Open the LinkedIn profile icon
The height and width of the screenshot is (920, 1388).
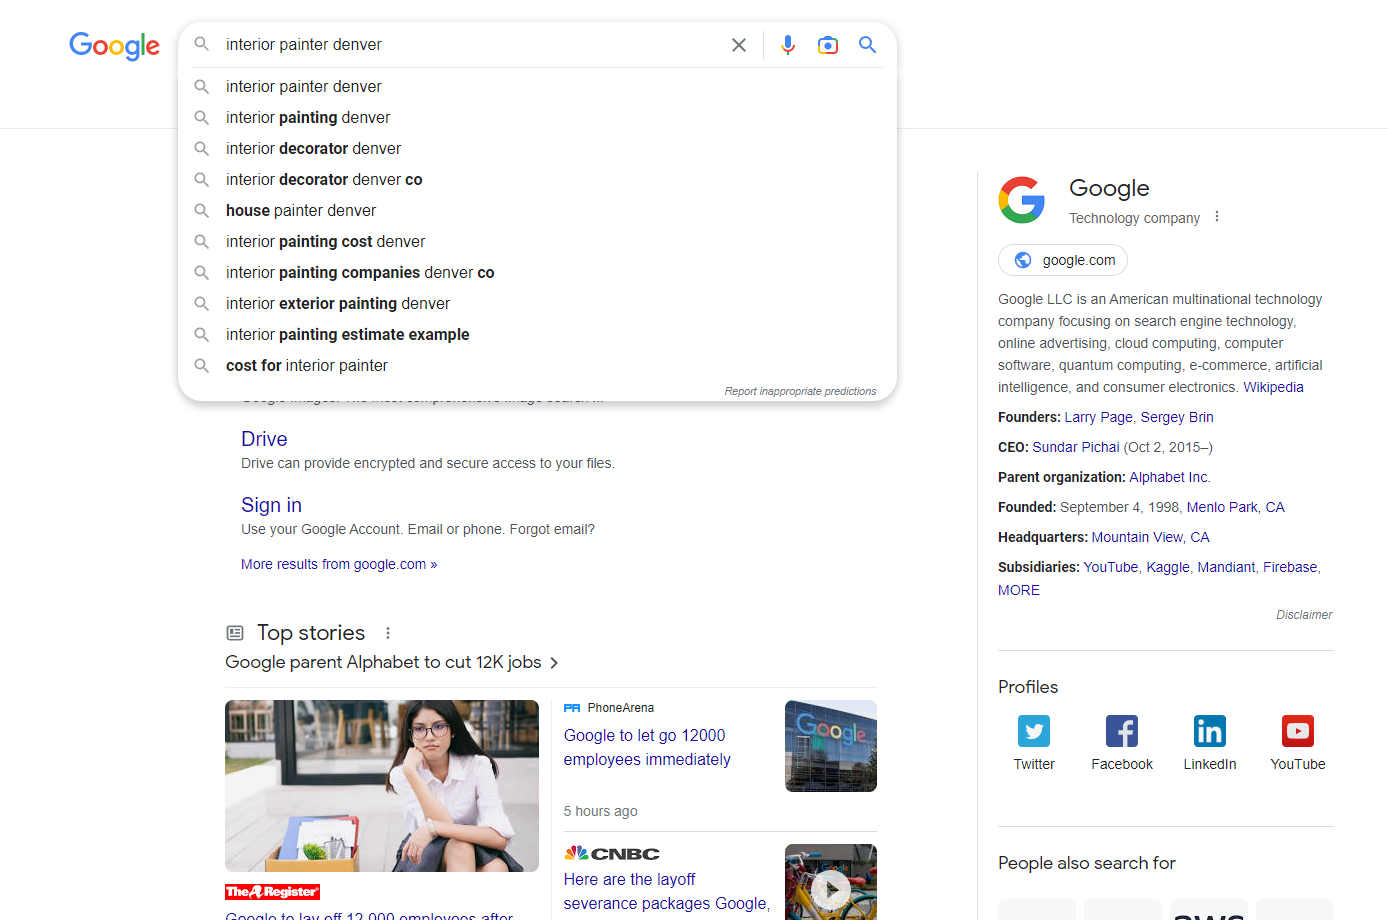(1210, 731)
